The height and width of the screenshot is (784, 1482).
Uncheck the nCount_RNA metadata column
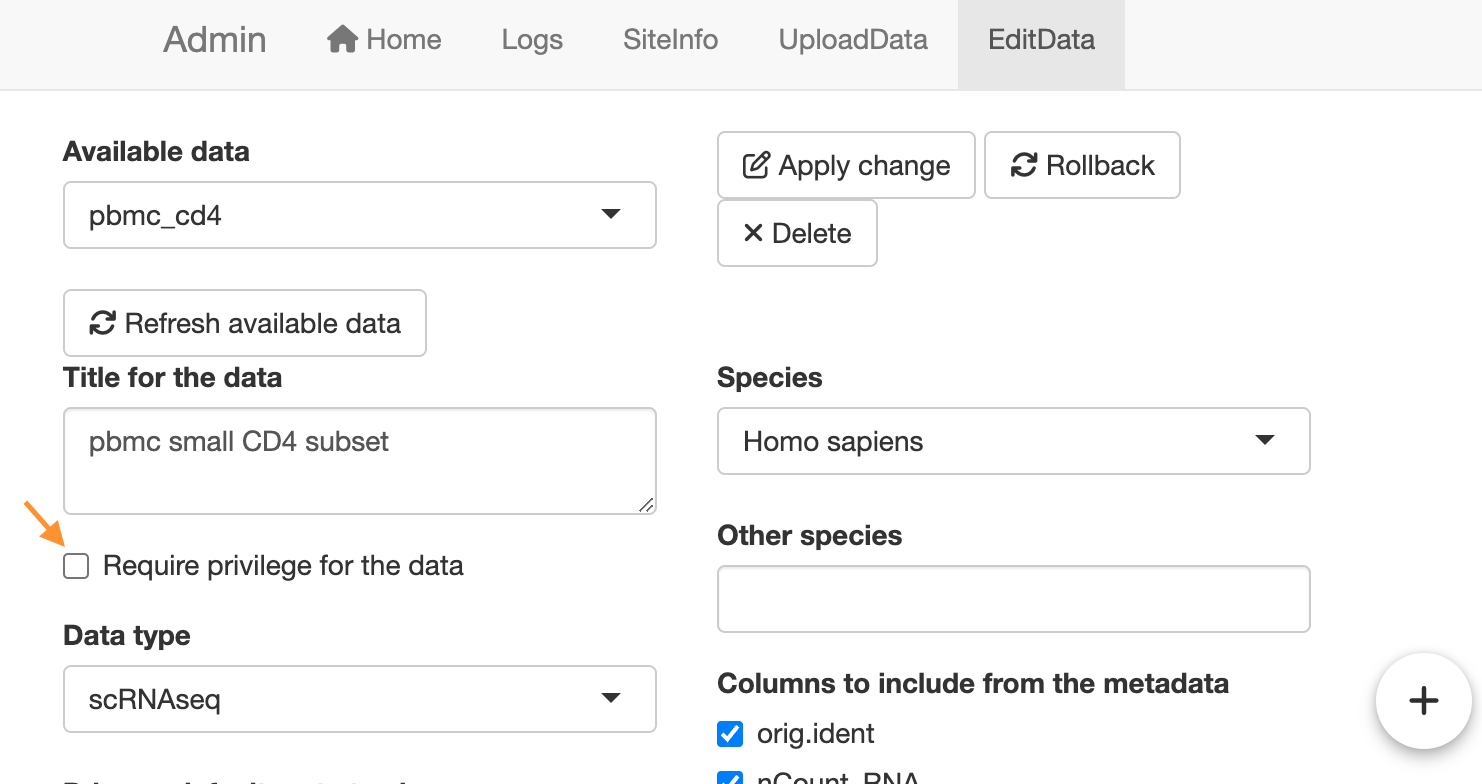pos(730,779)
